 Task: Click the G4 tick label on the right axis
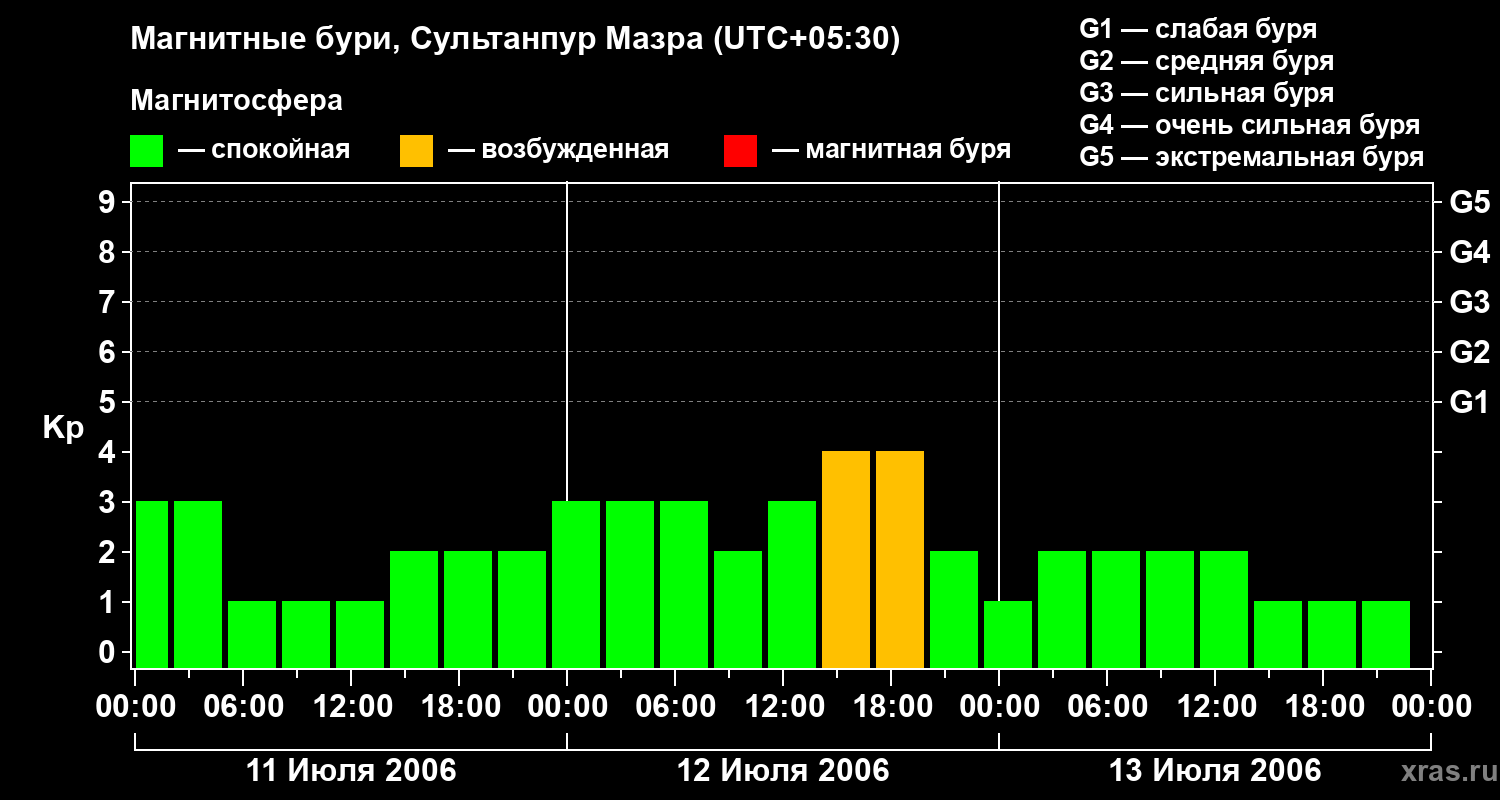pyautogui.click(x=1469, y=252)
